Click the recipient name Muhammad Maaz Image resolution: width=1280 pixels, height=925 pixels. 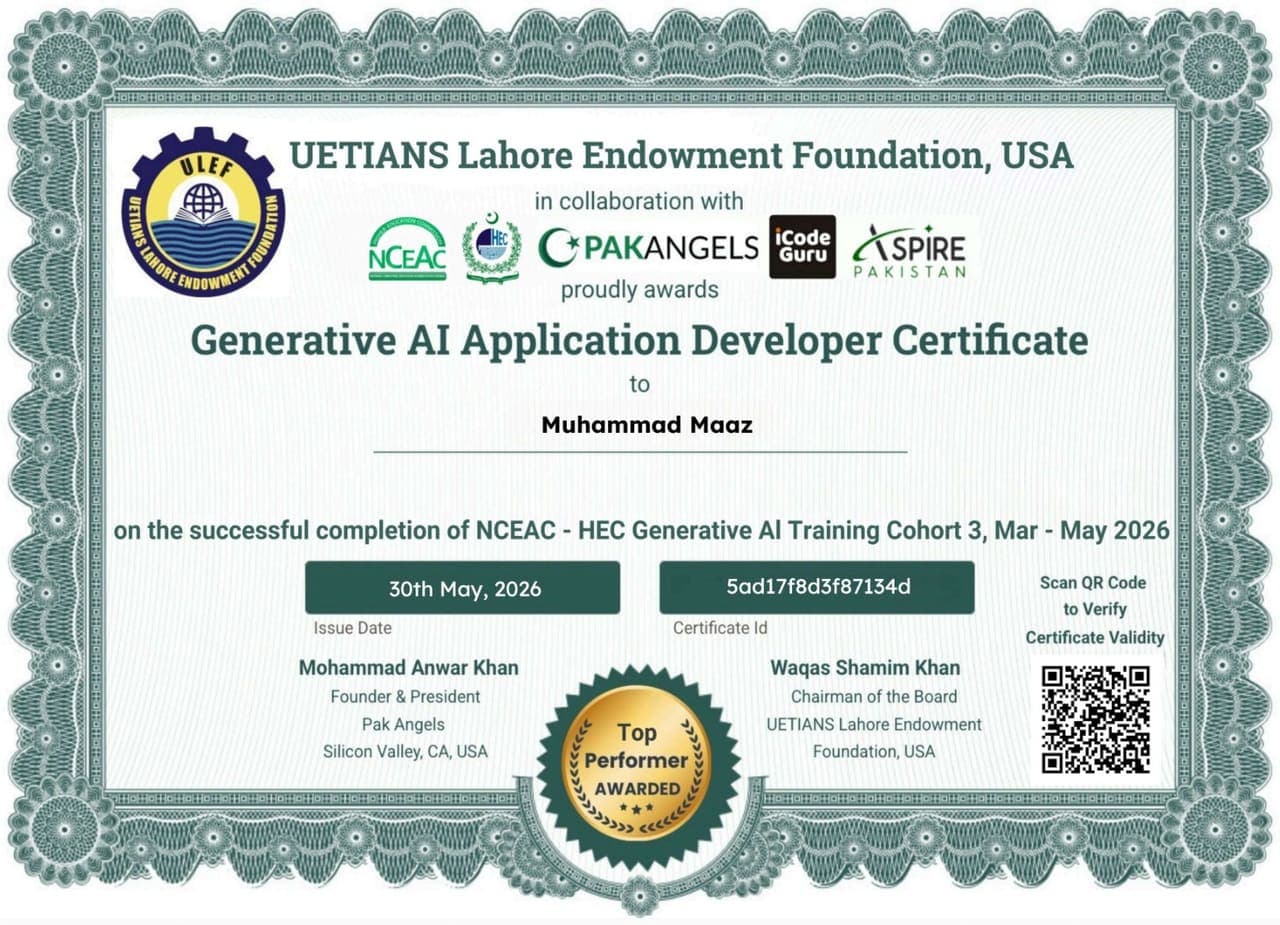[x=646, y=425]
